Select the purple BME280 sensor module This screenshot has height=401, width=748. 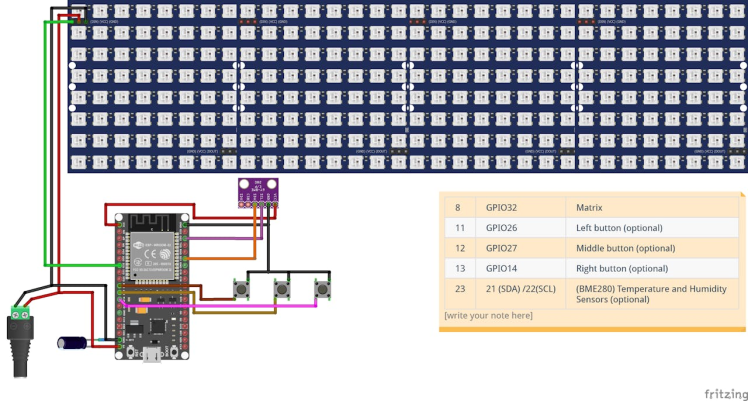click(x=258, y=193)
